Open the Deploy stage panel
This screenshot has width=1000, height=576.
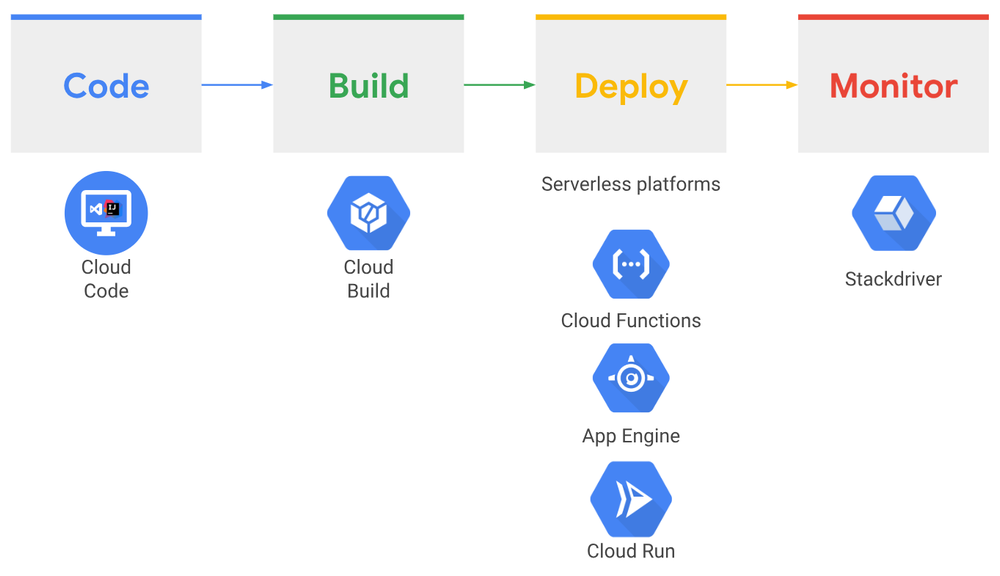pyautogui.click(x=631, y=85)
